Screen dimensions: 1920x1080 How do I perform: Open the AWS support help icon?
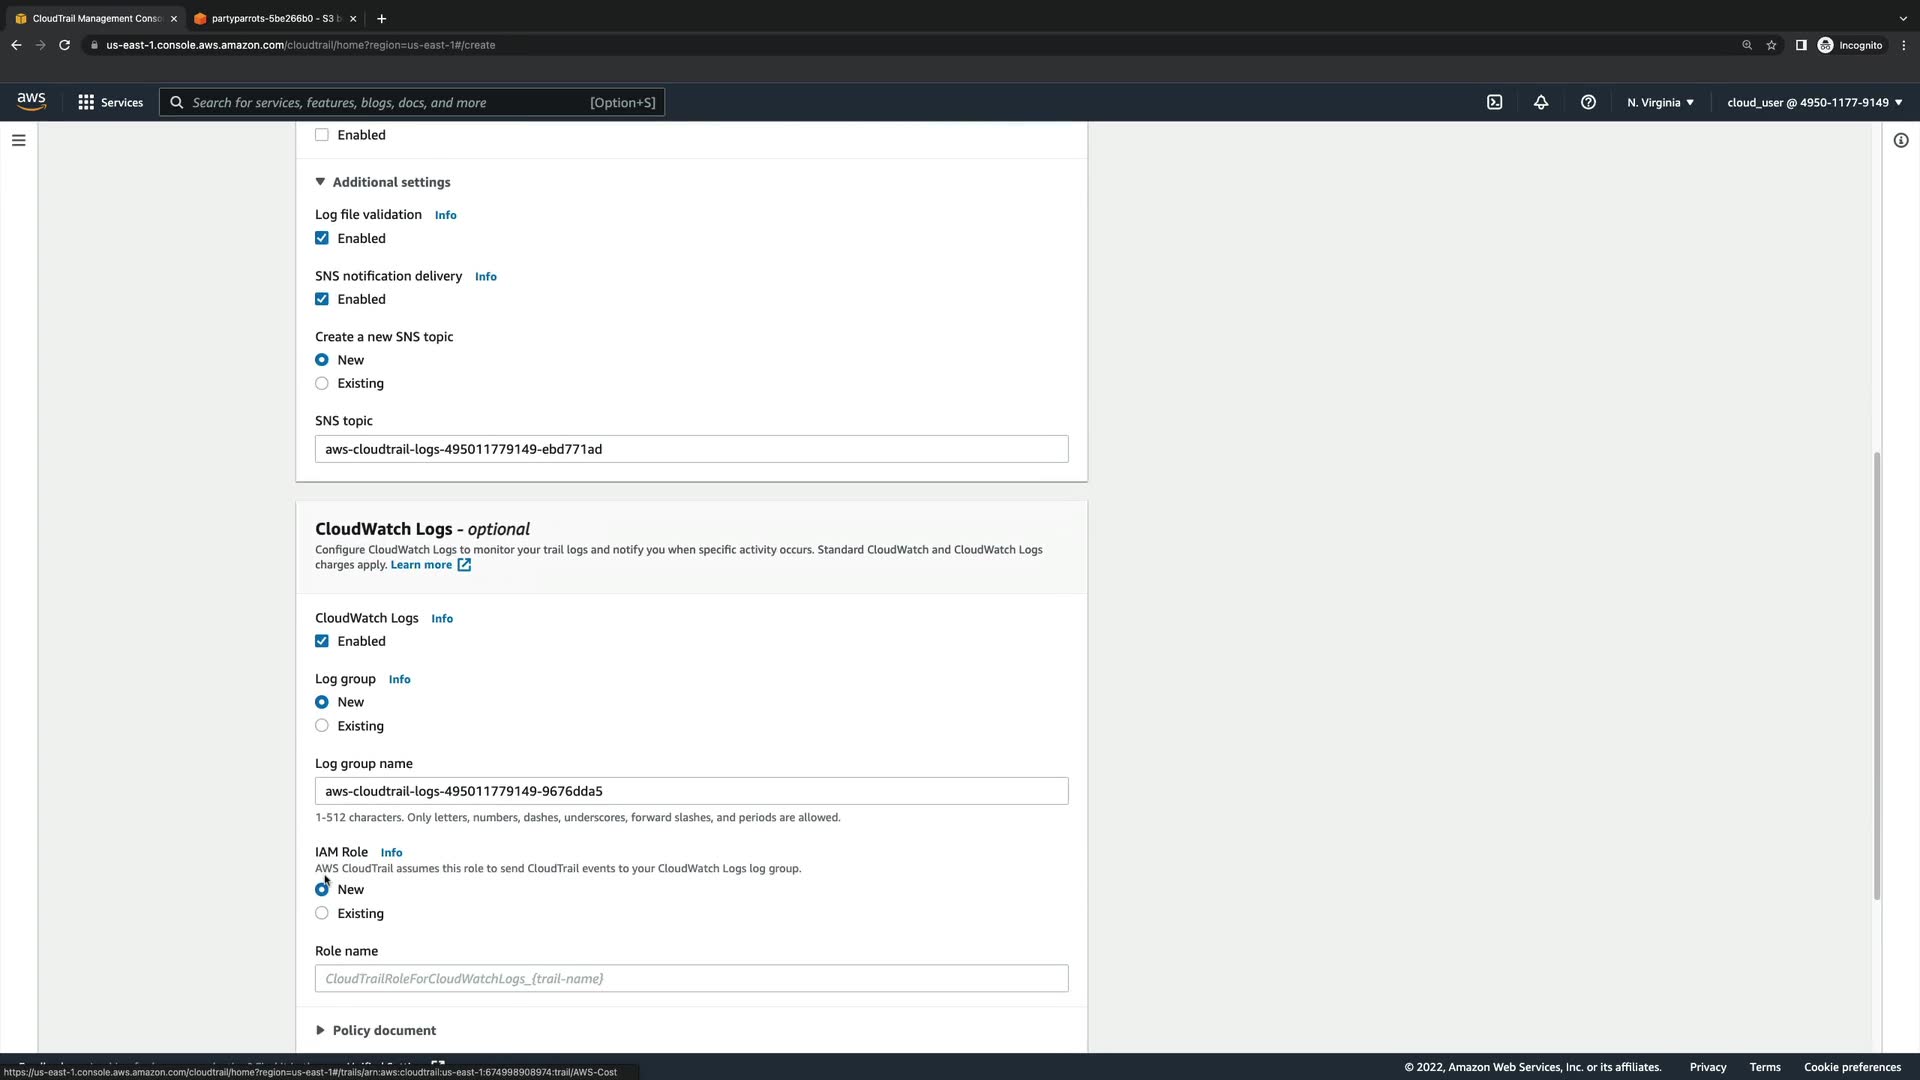(1588, 102)
